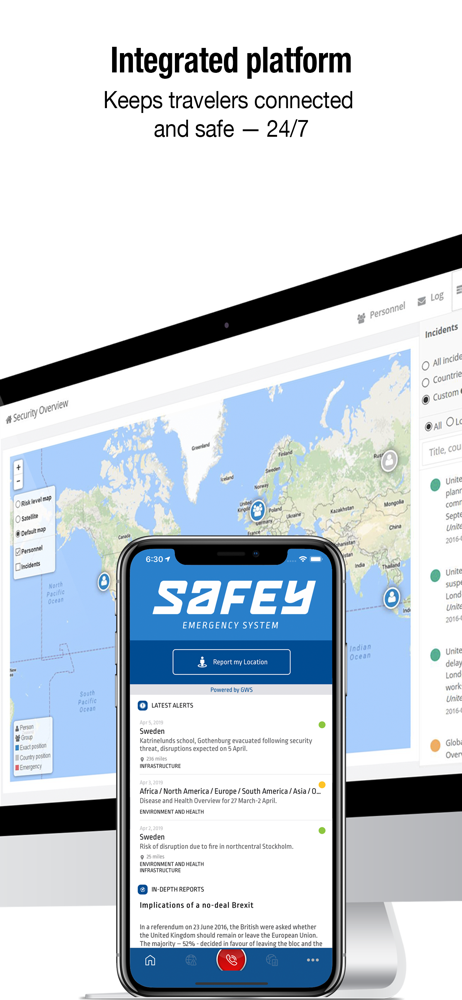Click the green status dot on the Stockholm fire alert
Viewport: 462px width, 1000px height.
coord(322,830)
